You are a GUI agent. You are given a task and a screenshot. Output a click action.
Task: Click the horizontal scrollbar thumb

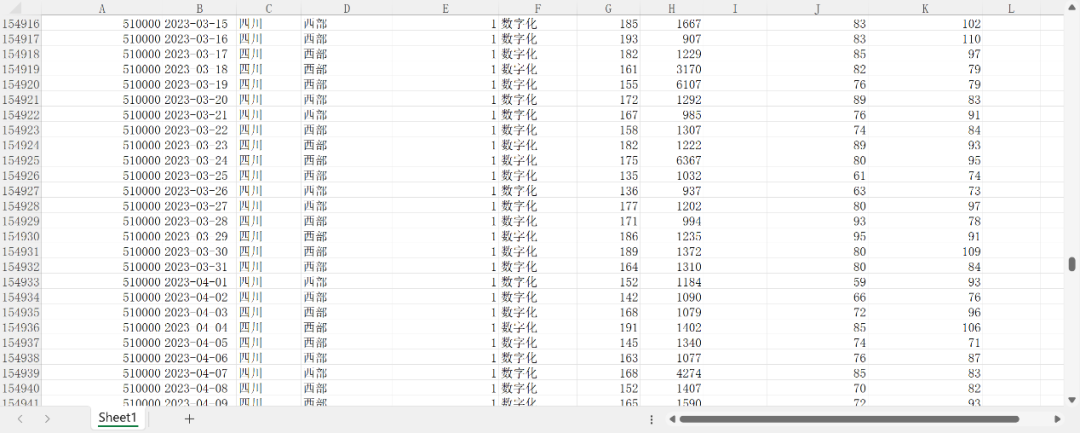click(849, 419)
